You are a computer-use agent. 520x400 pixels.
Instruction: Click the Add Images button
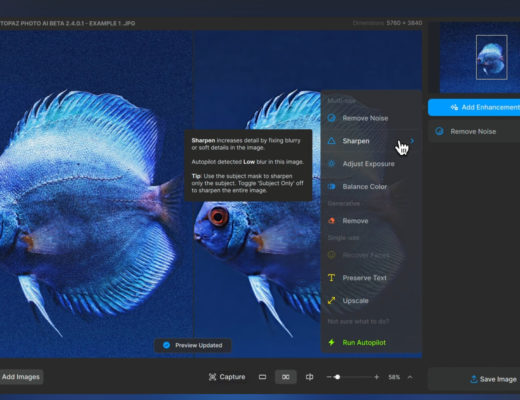coord(21,377)
